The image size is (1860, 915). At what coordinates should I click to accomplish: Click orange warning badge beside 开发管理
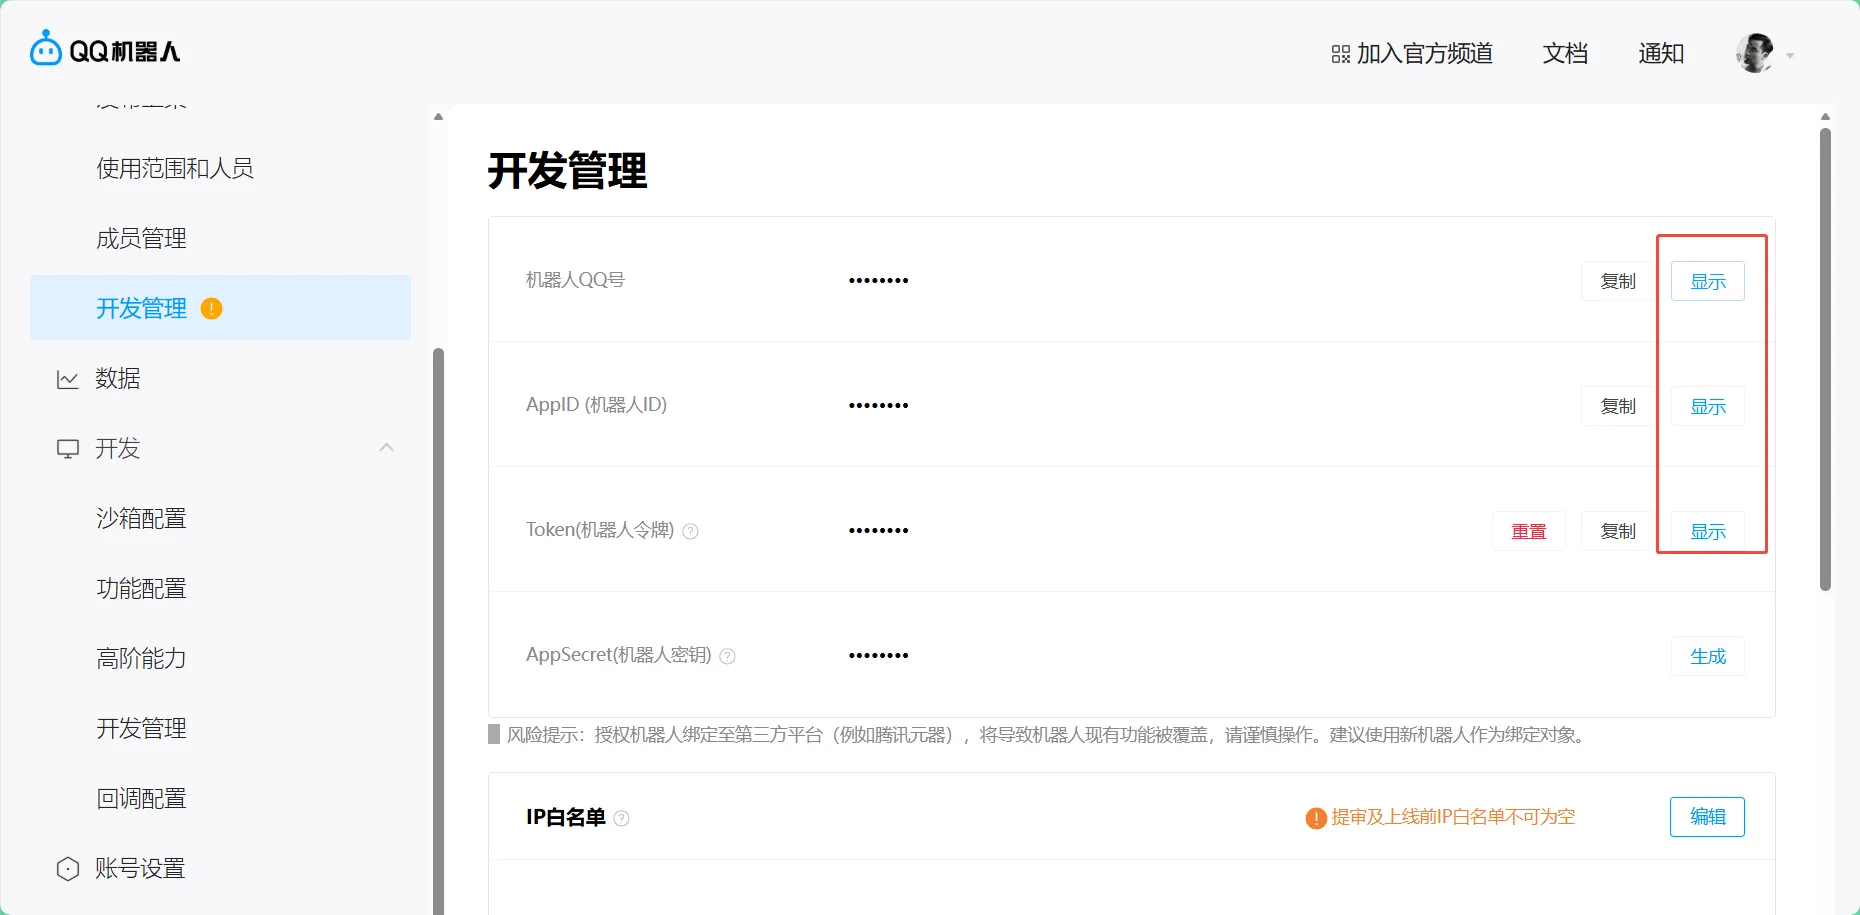(211, 309)
